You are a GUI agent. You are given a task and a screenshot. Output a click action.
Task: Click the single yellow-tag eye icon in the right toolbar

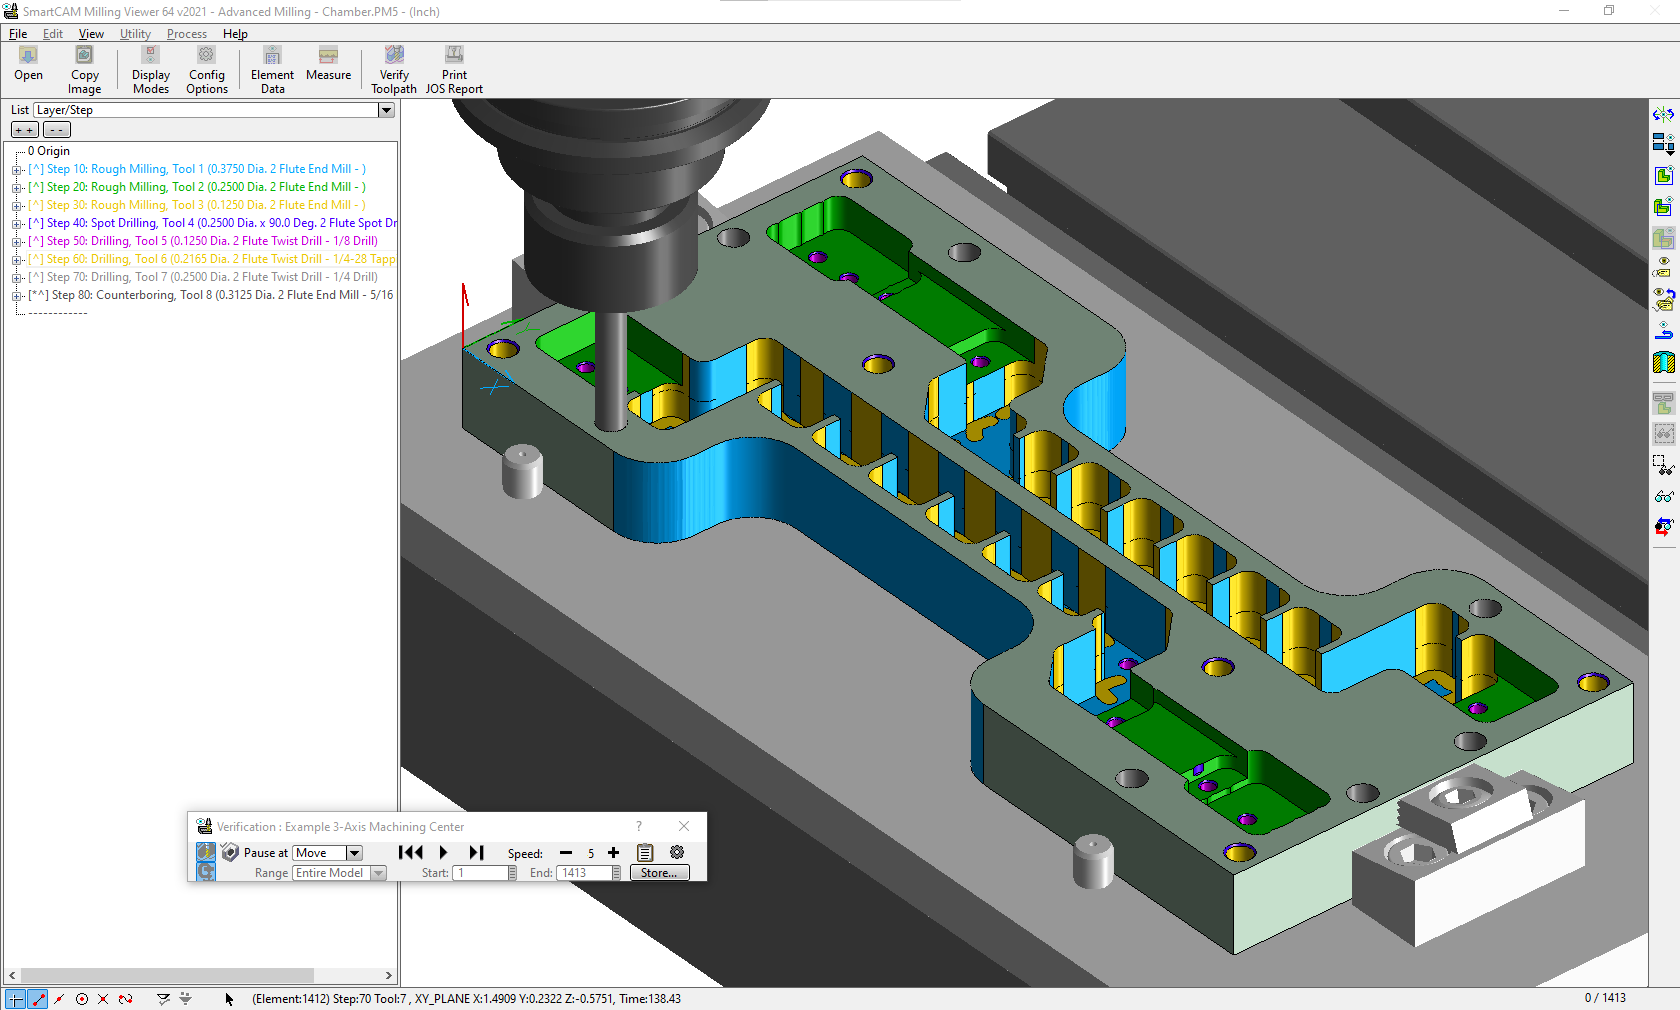[x=1663, y=267]
